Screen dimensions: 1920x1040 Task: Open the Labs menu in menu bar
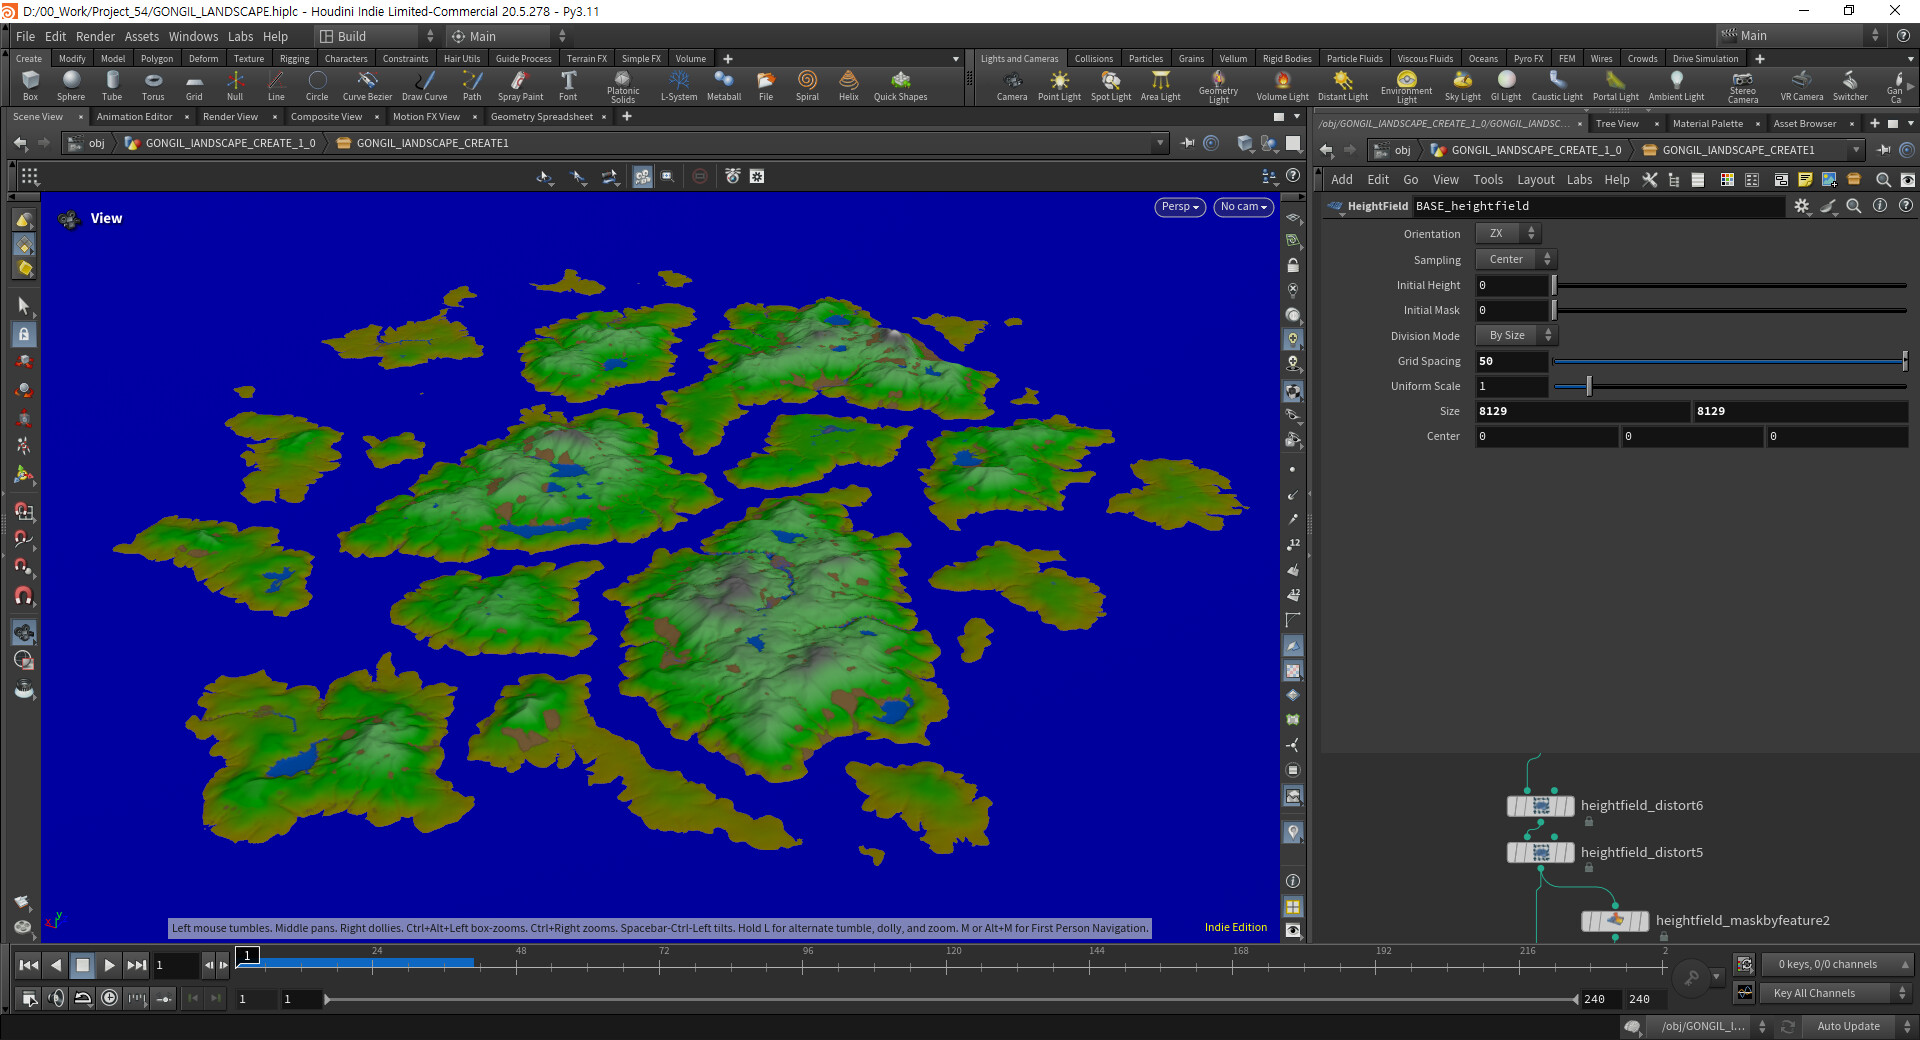tap(240, 36)
